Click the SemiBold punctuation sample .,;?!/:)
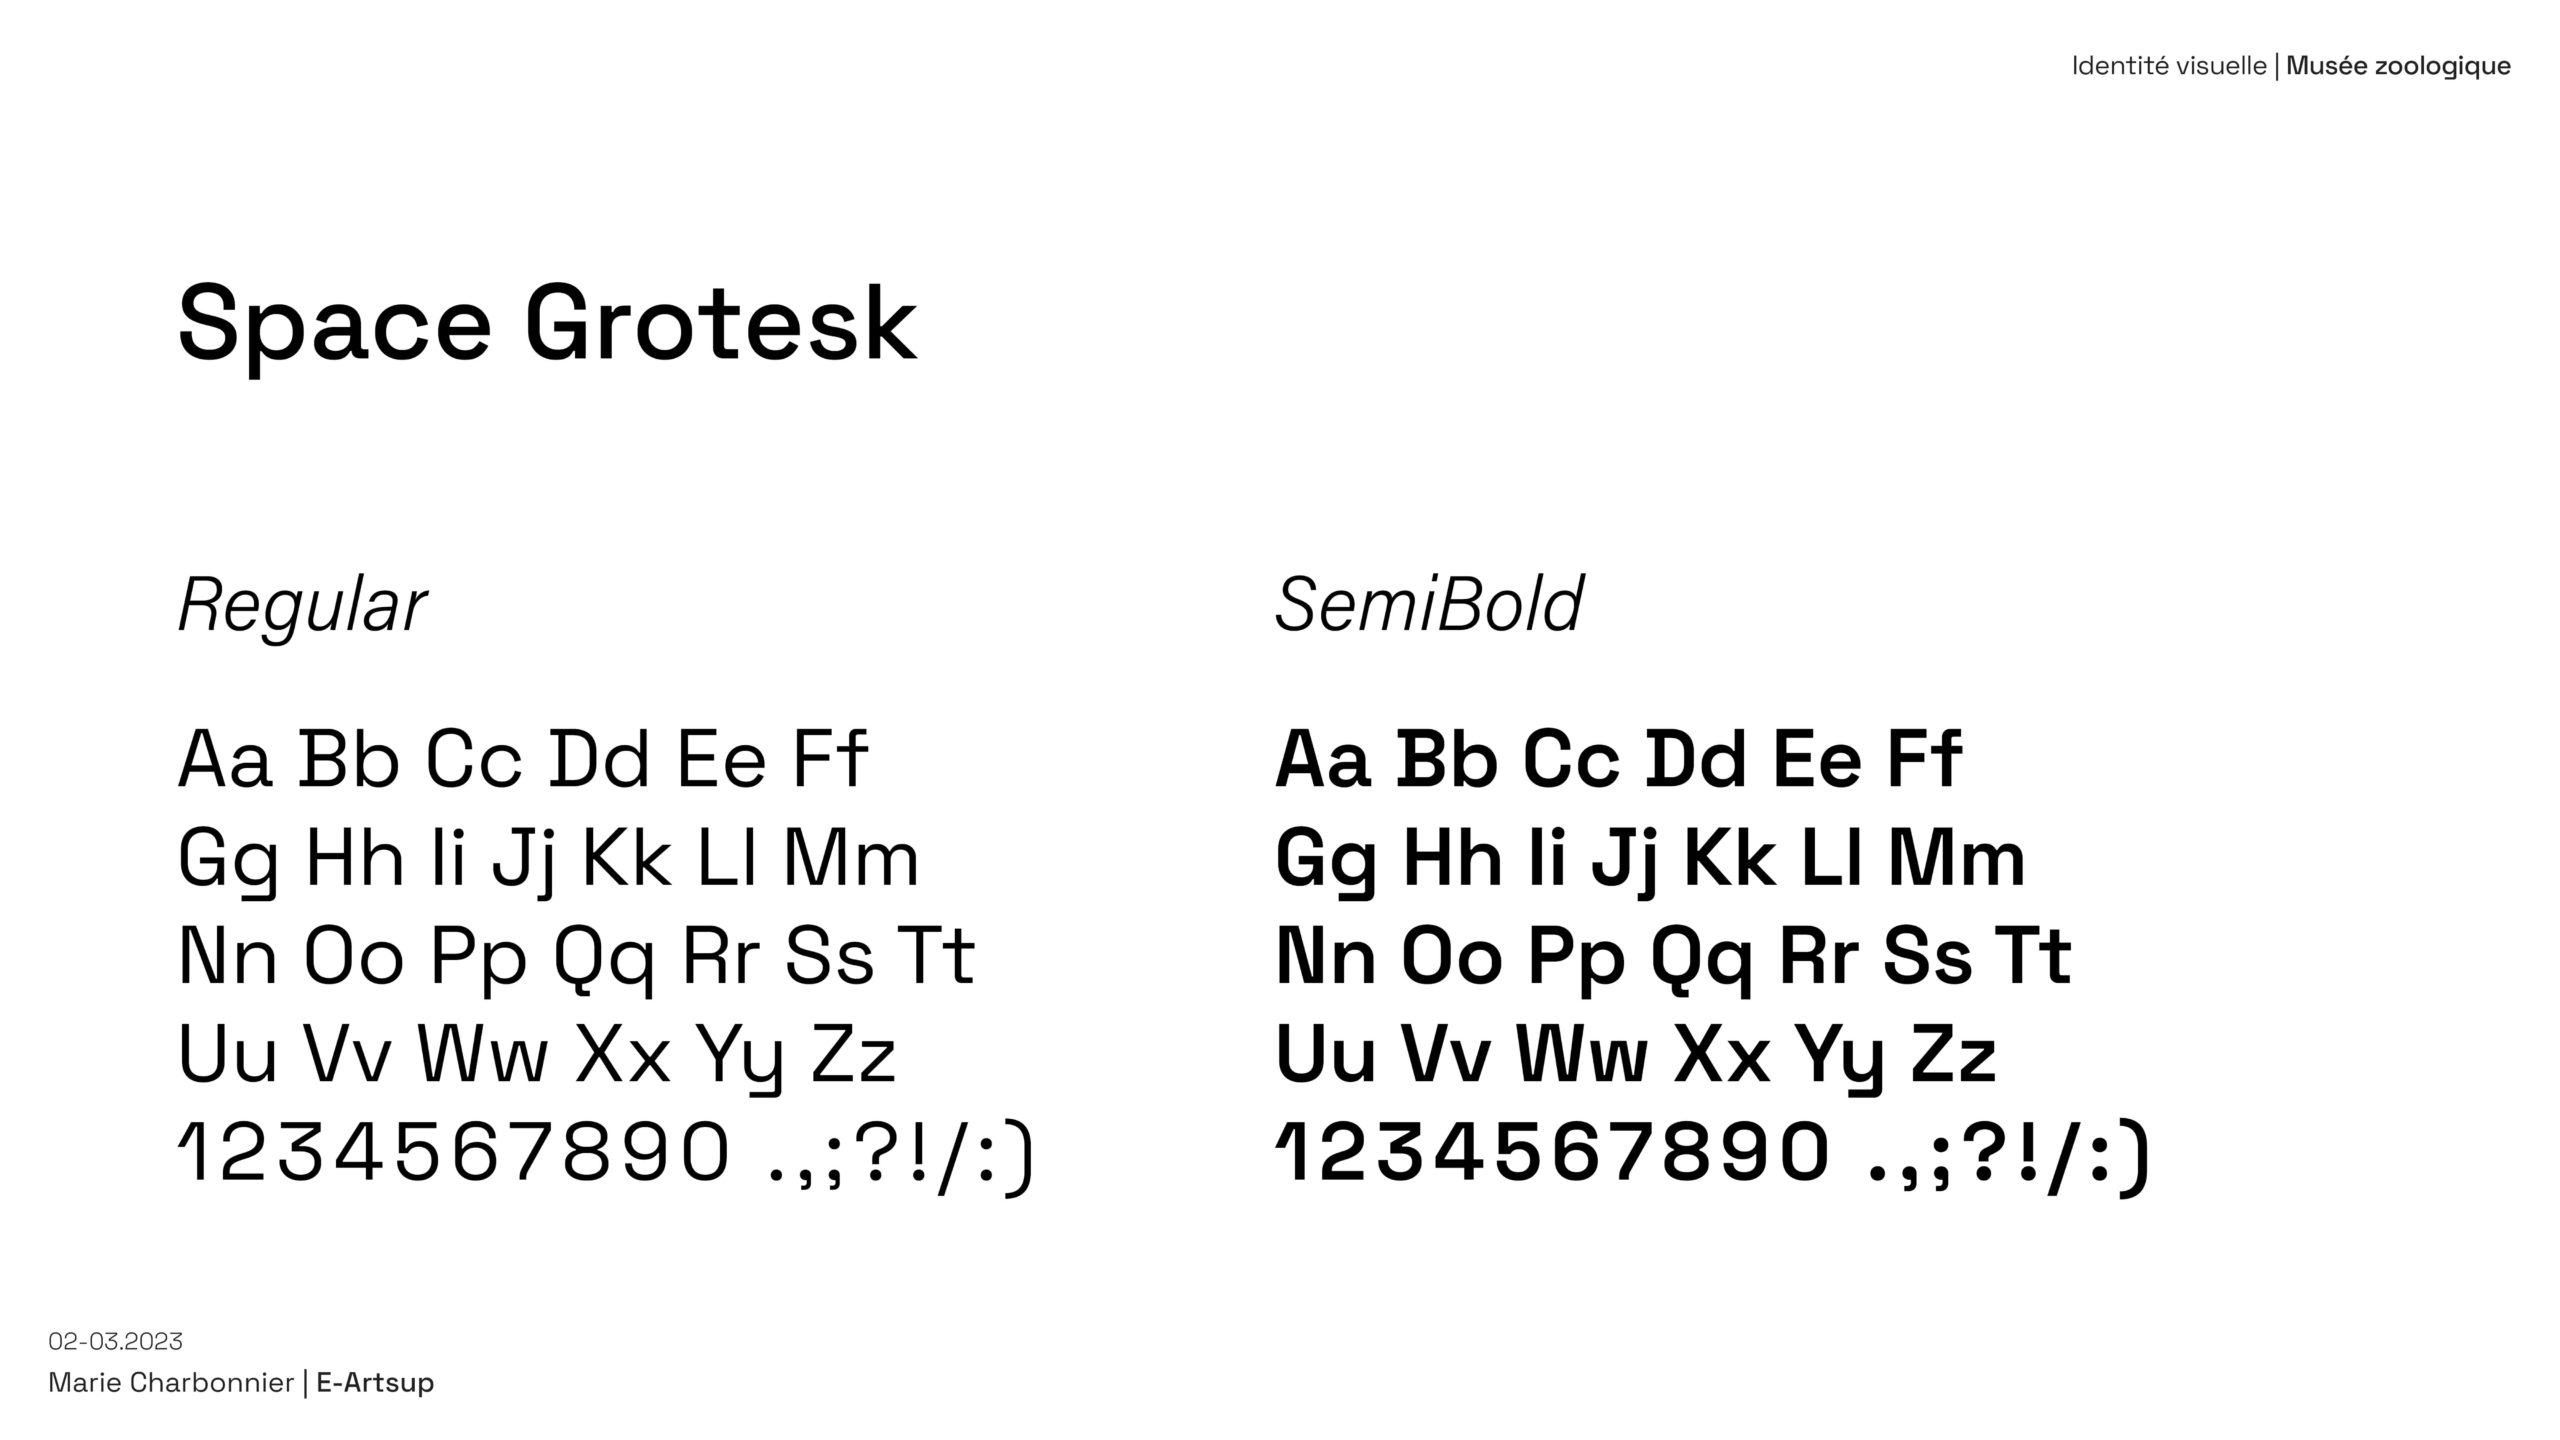 [2008, 1158]
